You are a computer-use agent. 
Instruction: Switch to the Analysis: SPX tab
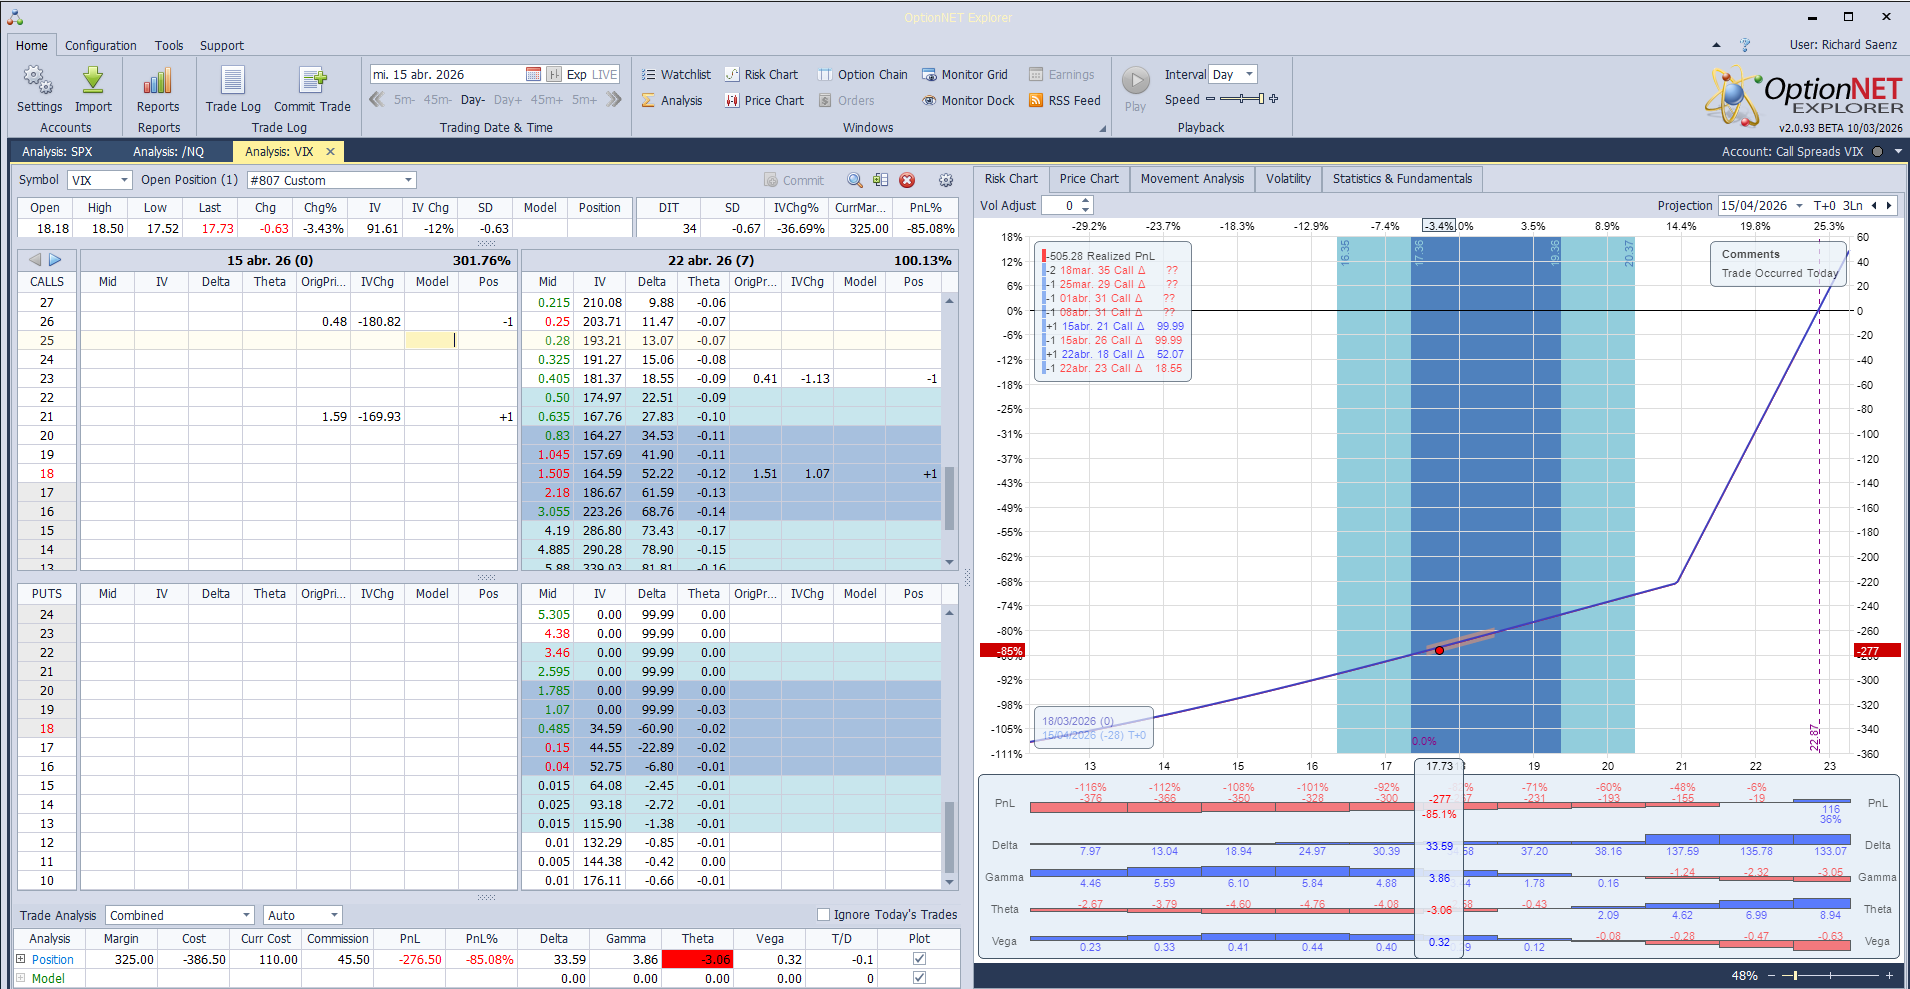point(55,151)
